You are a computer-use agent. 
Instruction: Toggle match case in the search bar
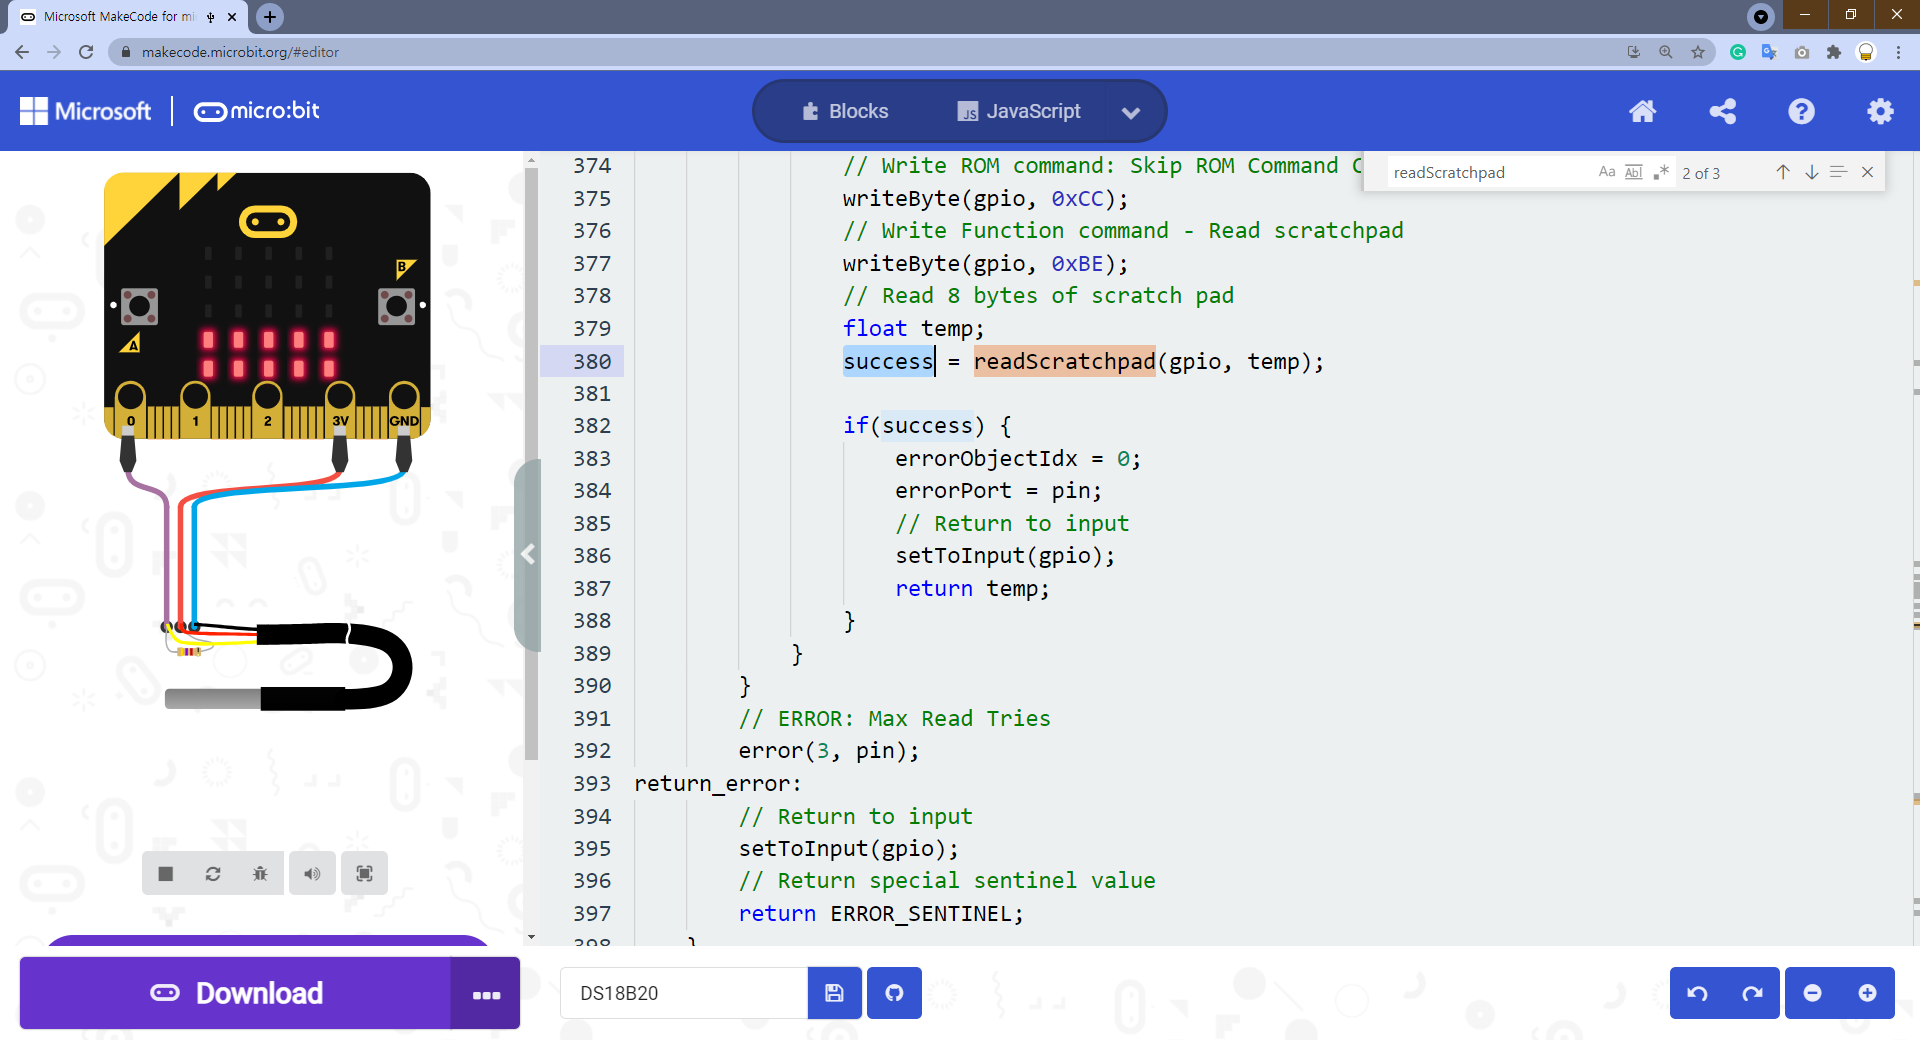[x=1607, y=172]
